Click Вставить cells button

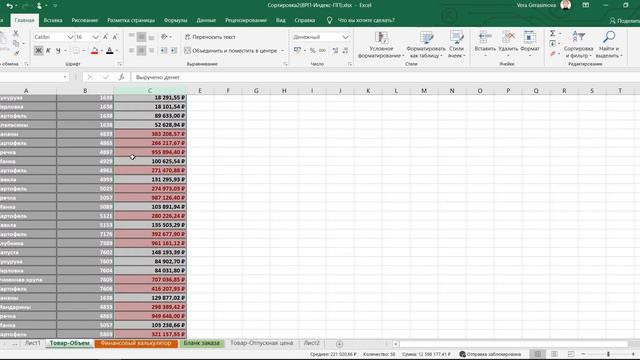485,43
